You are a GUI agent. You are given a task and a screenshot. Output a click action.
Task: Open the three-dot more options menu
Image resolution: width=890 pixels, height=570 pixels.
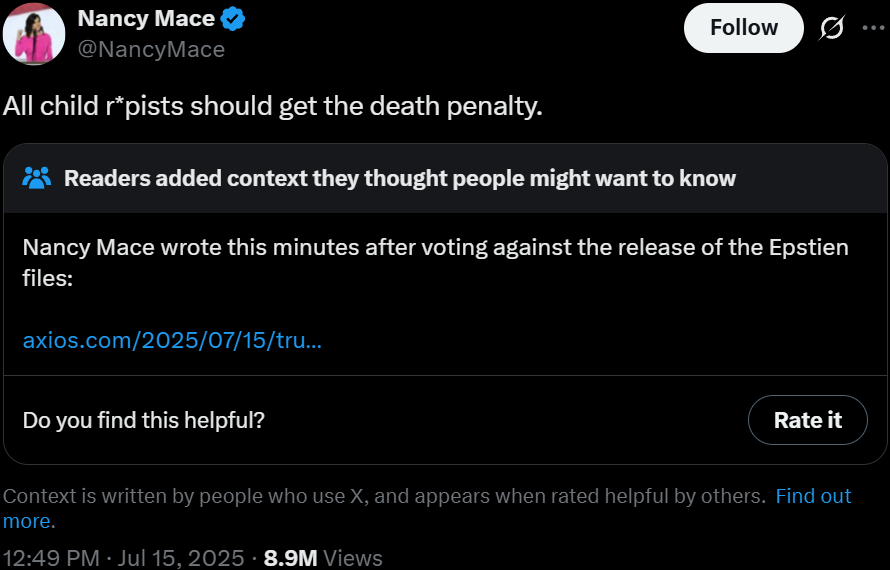[x=872, y=28]
